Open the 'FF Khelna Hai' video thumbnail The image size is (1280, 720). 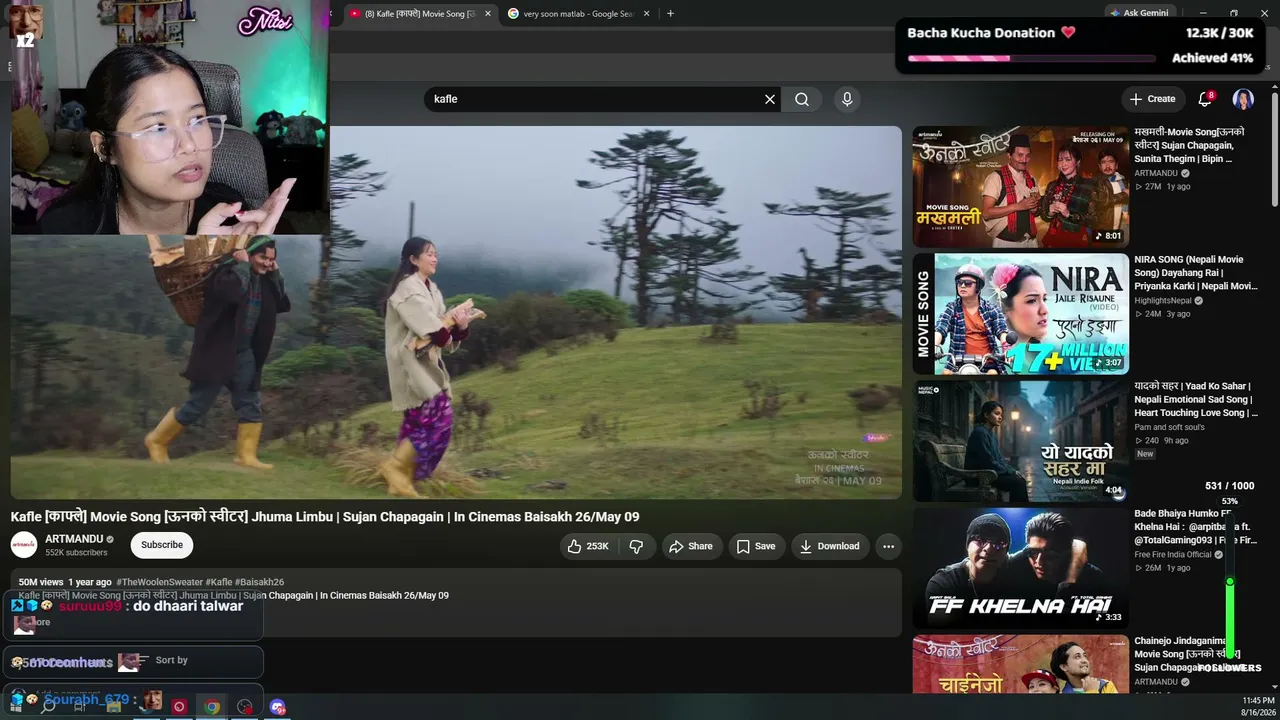[1020, 568]
